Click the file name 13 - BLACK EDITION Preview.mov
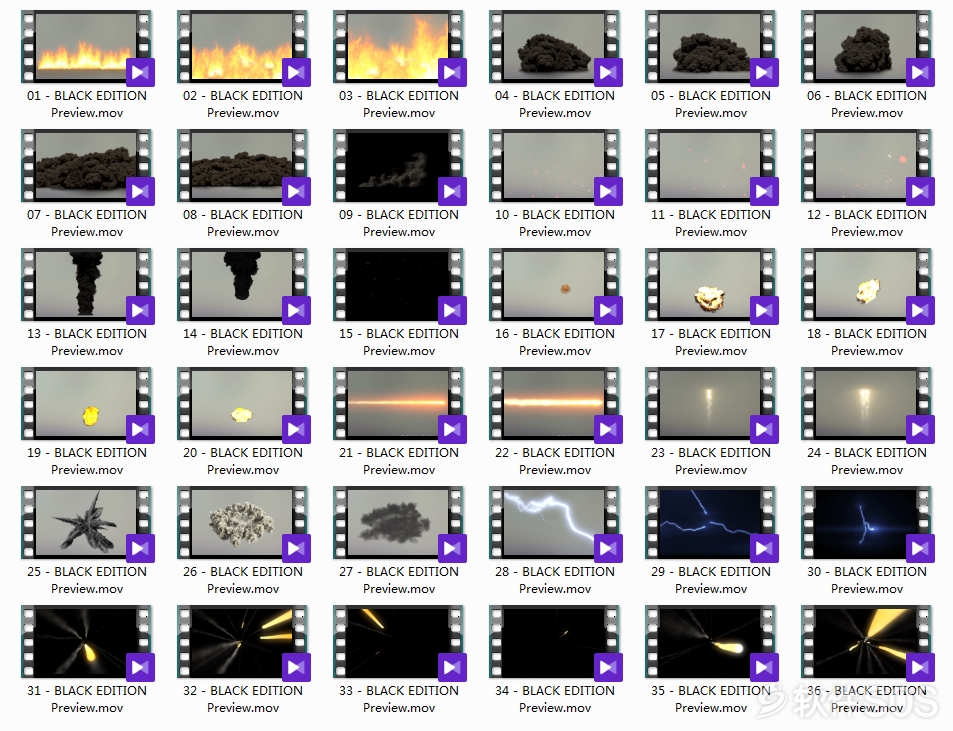This screenshot has width=953, height=731. point(86,342)
